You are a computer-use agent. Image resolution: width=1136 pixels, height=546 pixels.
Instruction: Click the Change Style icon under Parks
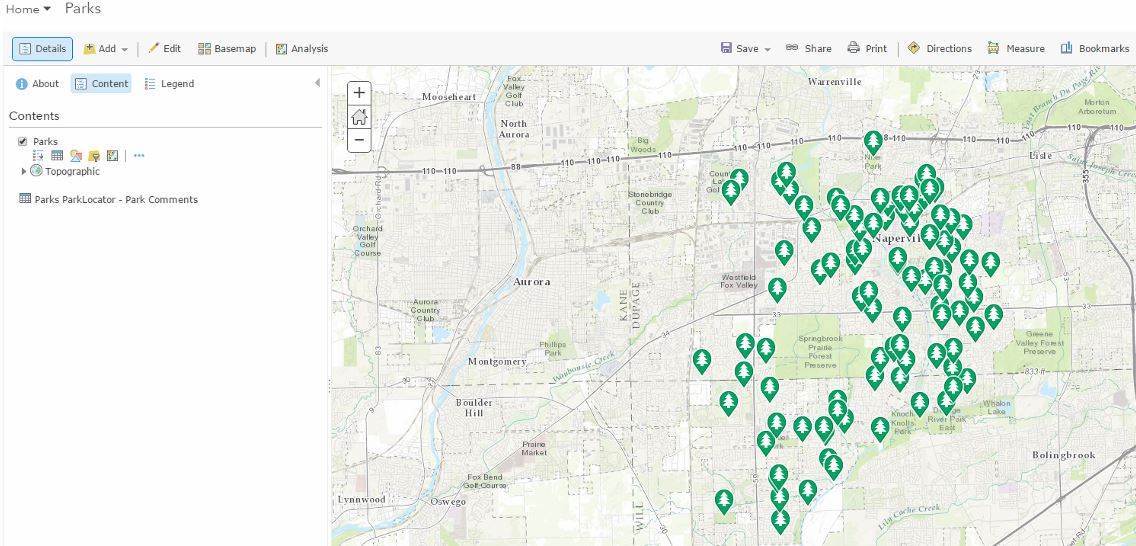(76, 155)
